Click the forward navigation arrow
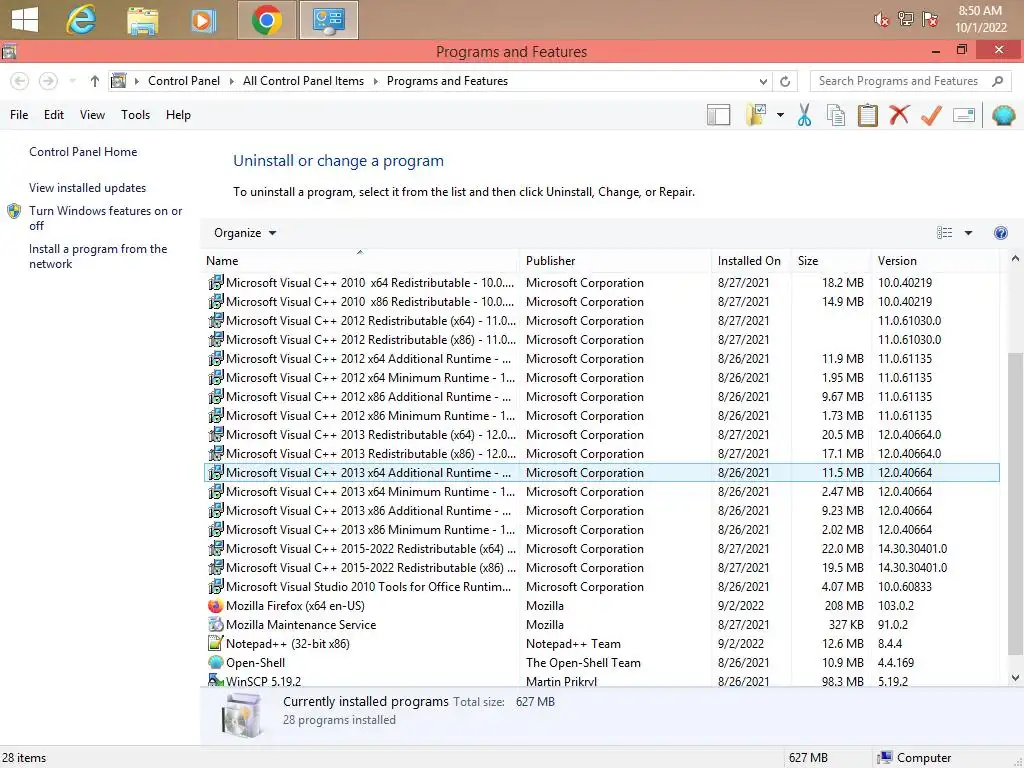 [48, 81]
